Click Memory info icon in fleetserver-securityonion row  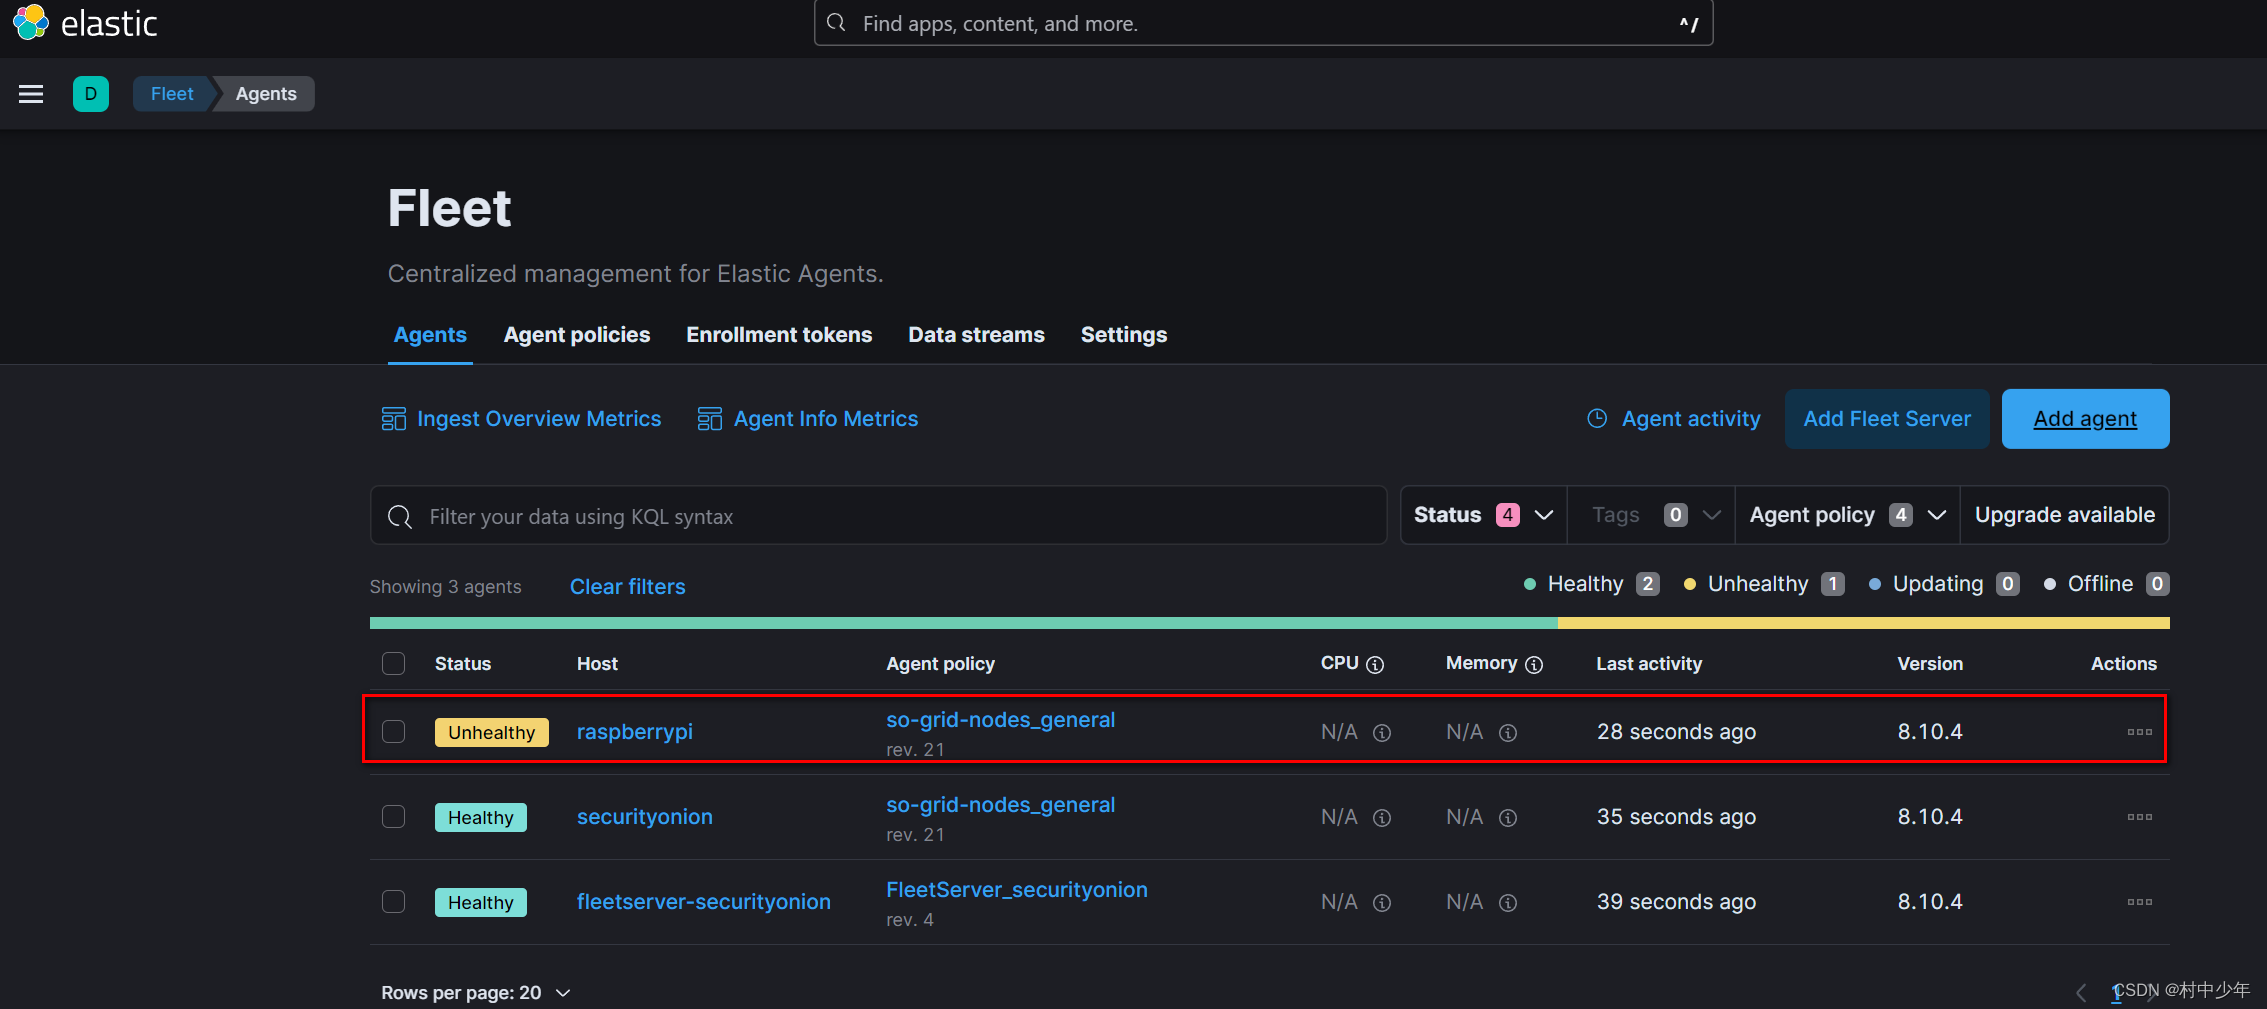click(1508, 903)
